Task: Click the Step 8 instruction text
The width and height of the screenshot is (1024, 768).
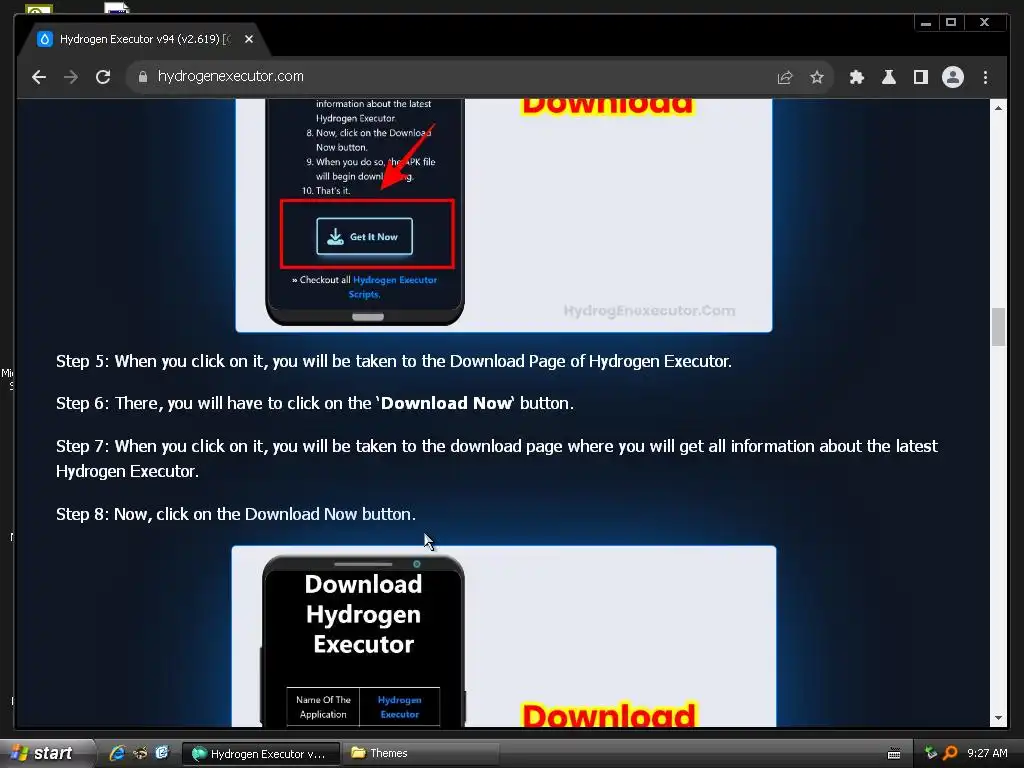Action: click(236, 514)
